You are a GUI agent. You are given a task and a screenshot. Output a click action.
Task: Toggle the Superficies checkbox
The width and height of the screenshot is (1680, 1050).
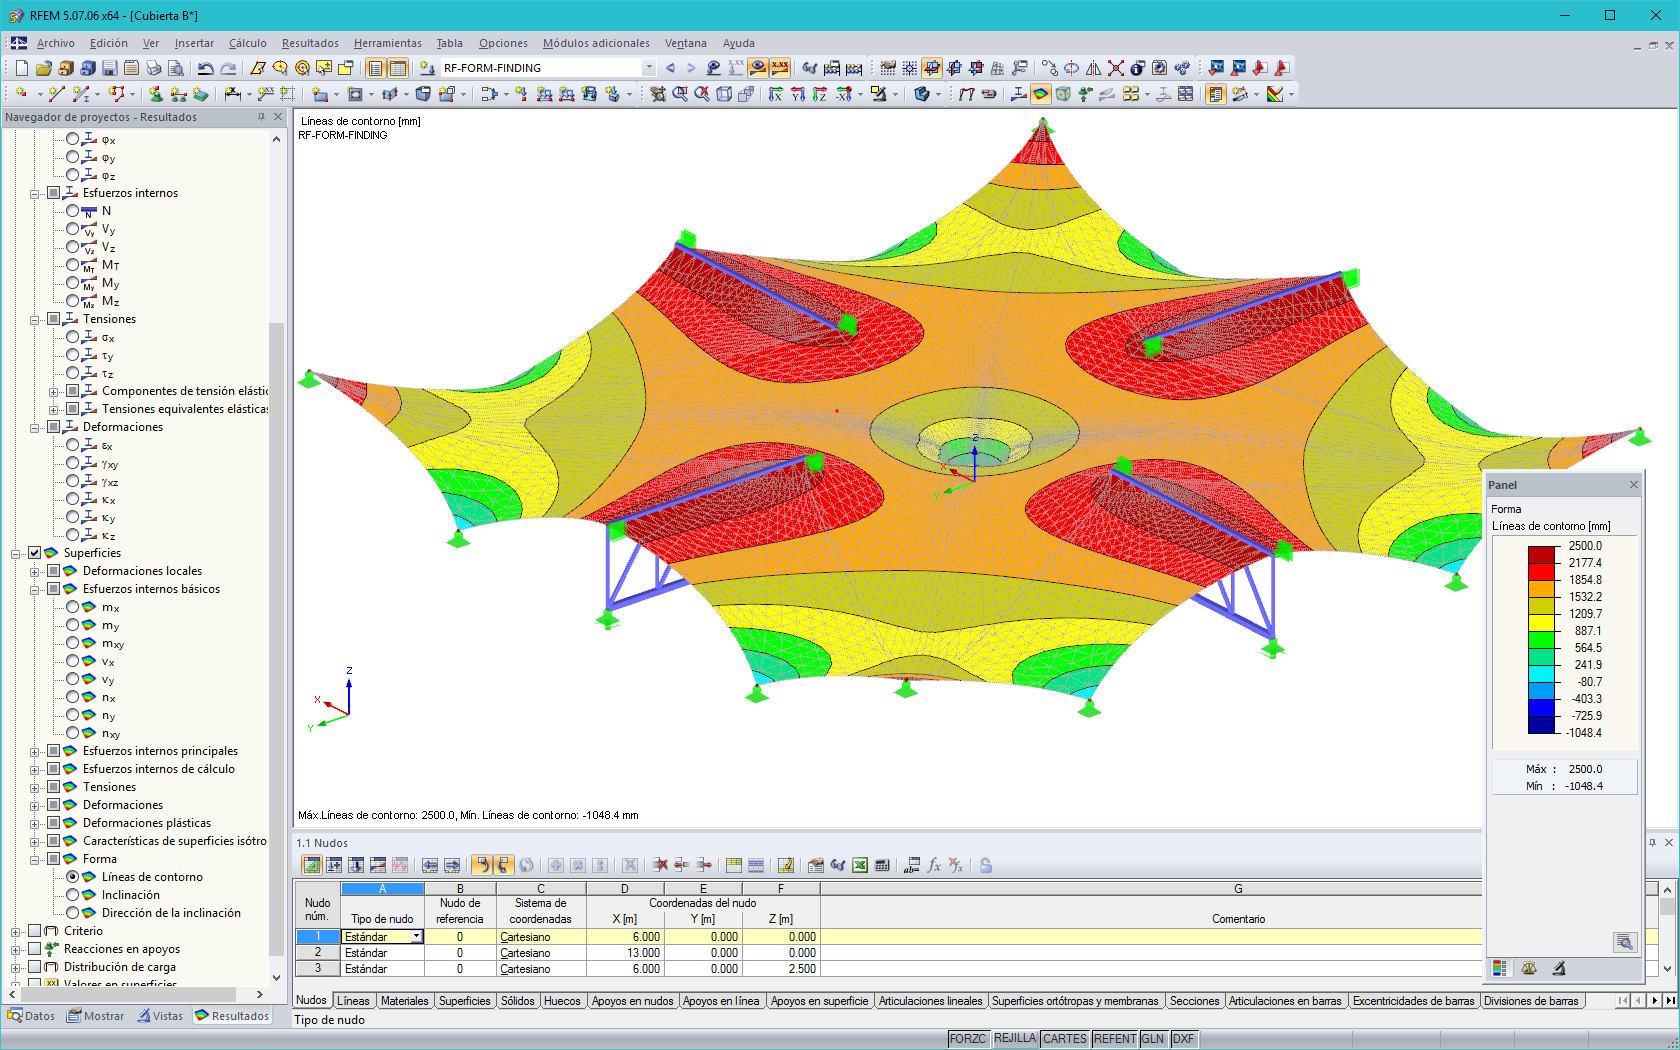(35, 553)
